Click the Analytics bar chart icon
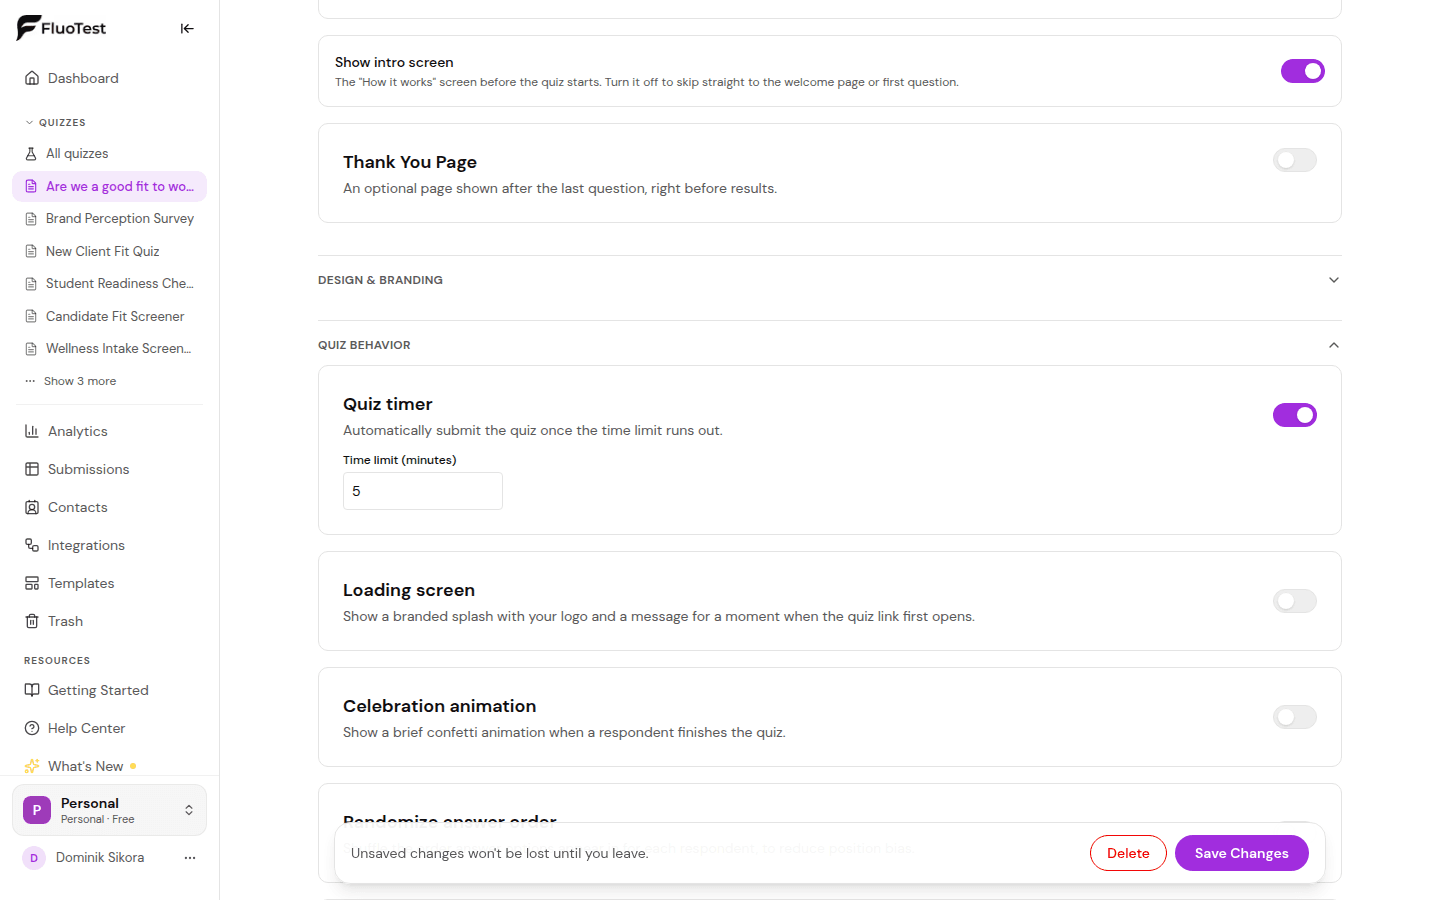1440x900 pixels. coord(32,431)
